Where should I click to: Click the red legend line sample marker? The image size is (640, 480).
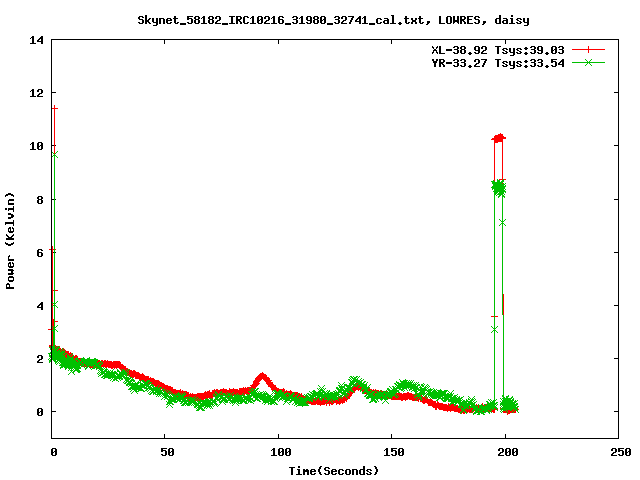coord(588,50)
